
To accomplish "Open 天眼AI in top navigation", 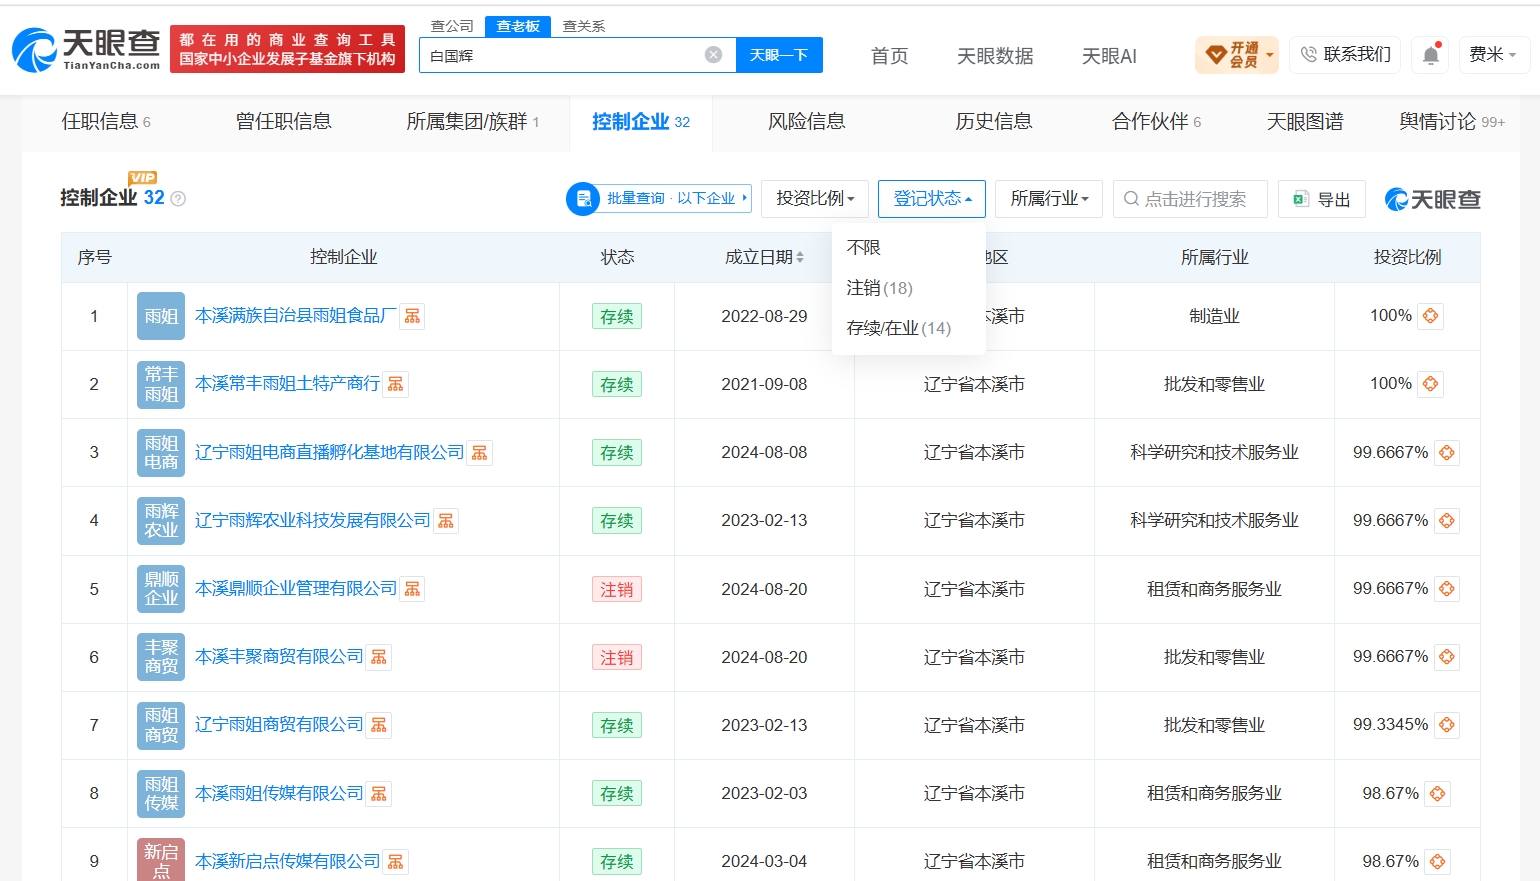I will click(x=1109, y=56).
